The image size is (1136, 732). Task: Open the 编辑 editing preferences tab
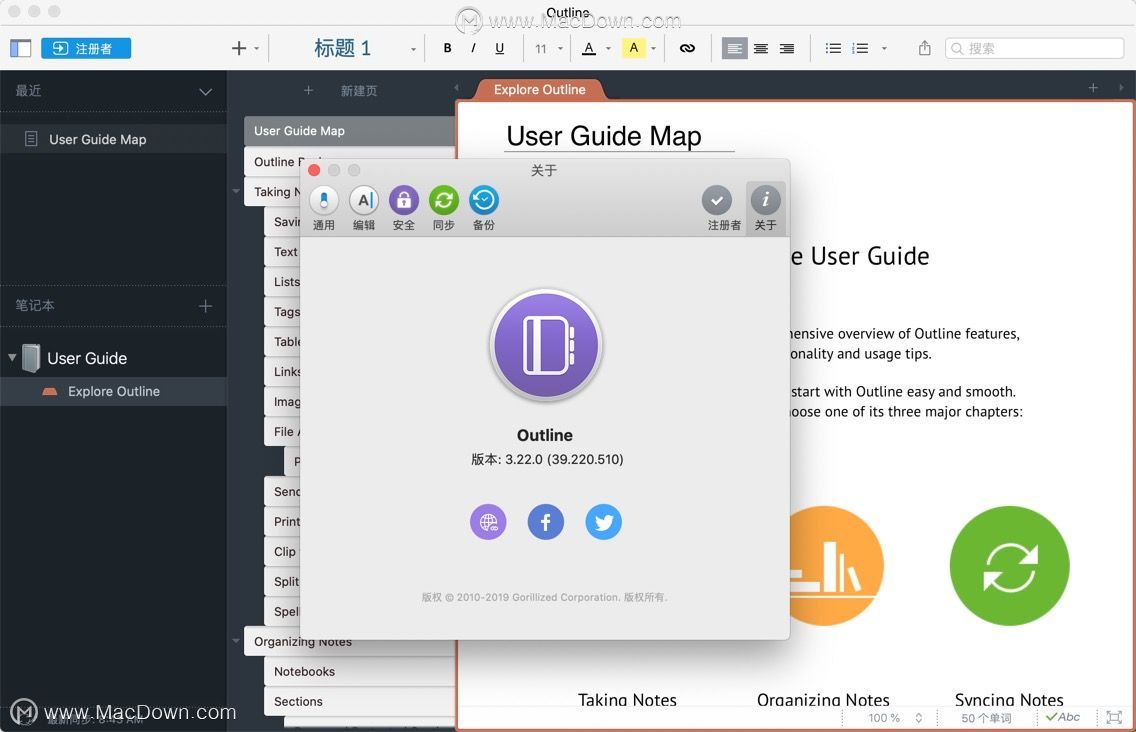point(364,208)
